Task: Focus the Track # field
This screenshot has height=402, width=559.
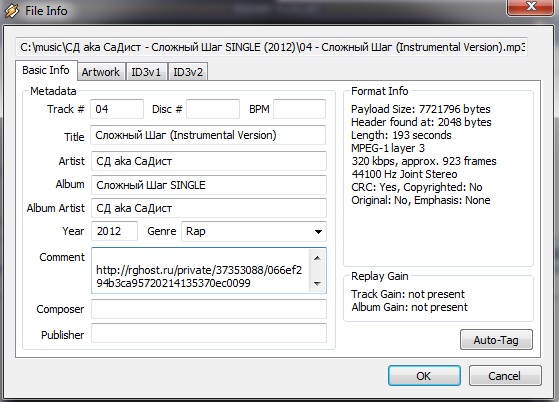Action: pyautogui.click(x=117, y=109)
